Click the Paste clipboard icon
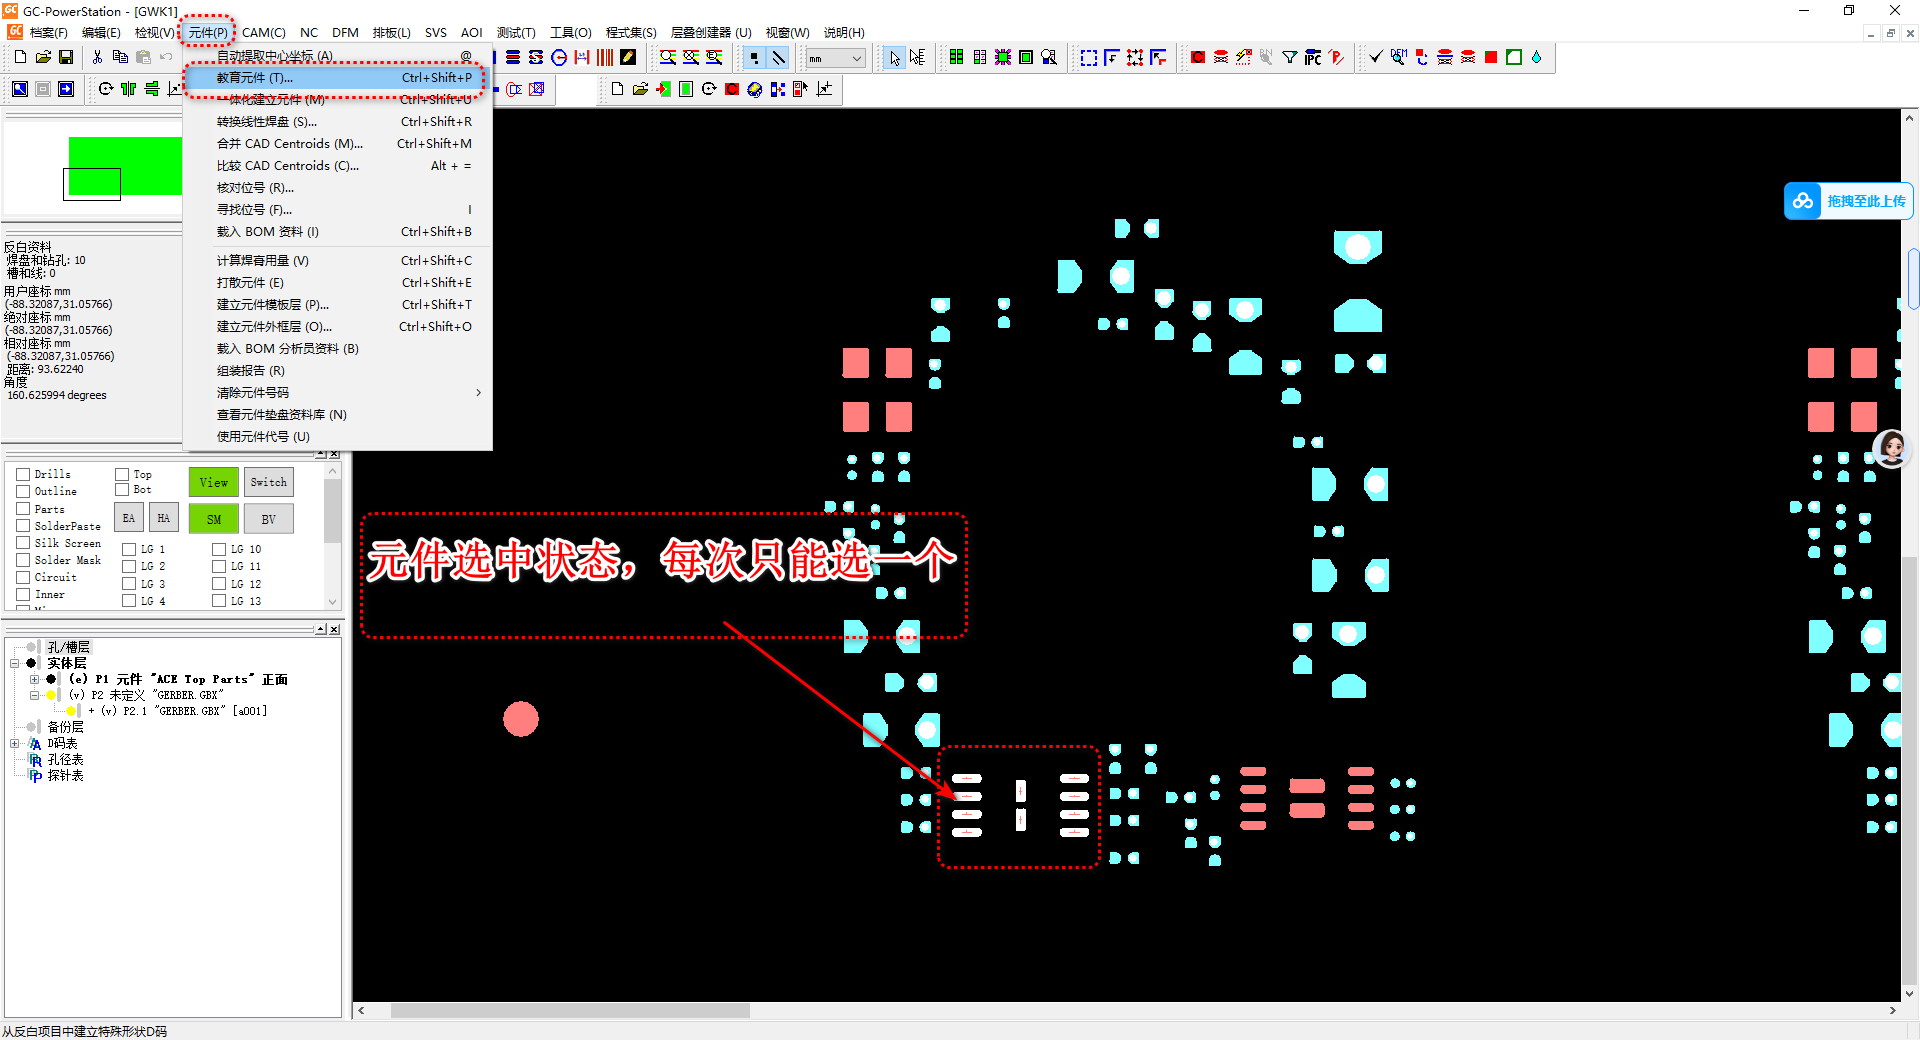 pyautogui.click(x=143, y=58)
